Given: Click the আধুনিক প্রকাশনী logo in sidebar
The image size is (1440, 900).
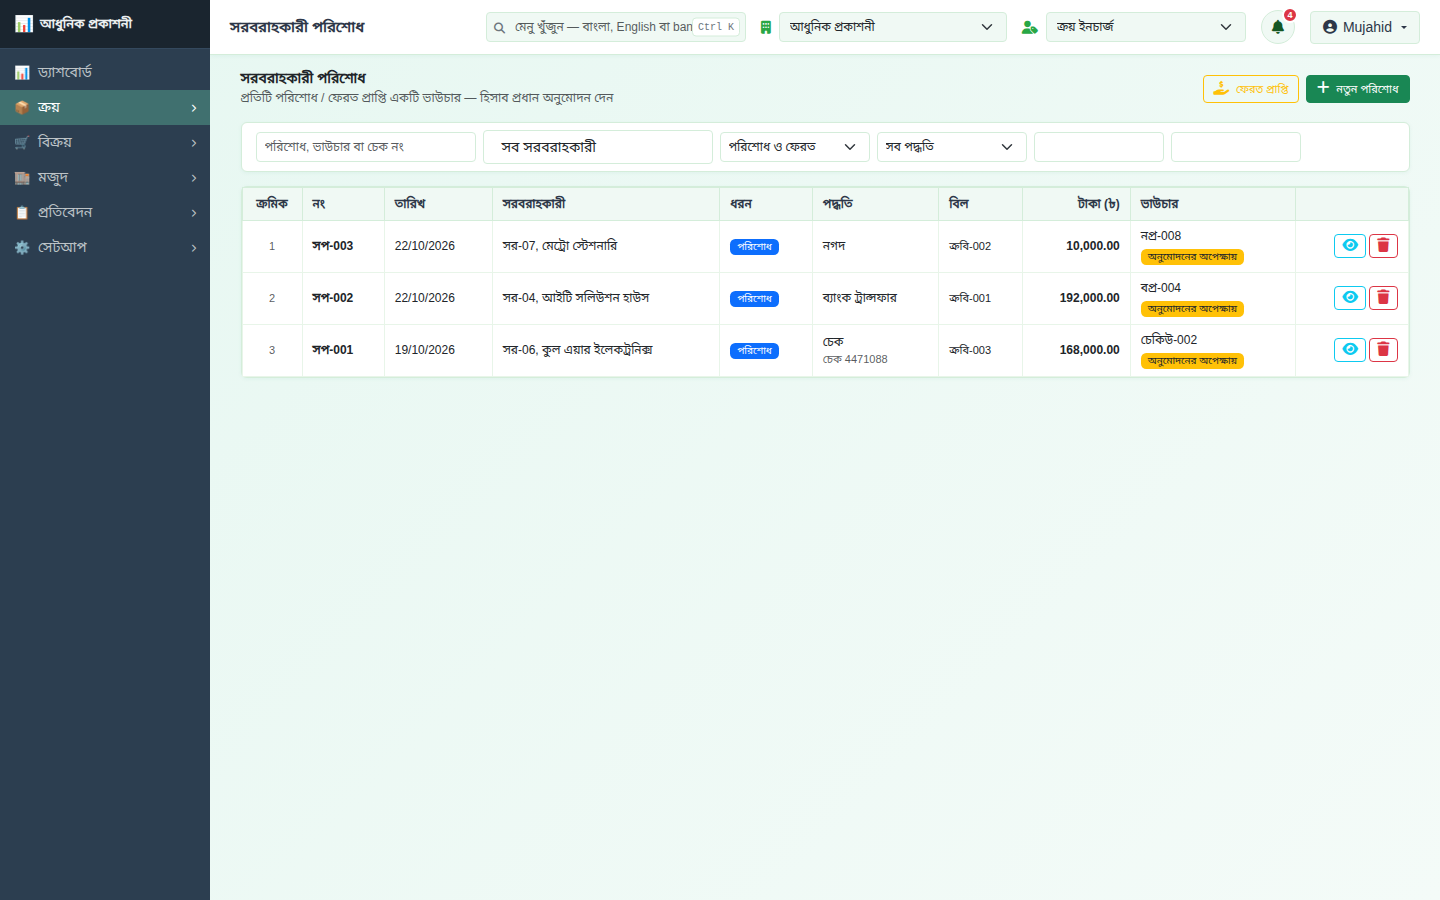Looking at the screenshot, I should [x=74, y=23].
